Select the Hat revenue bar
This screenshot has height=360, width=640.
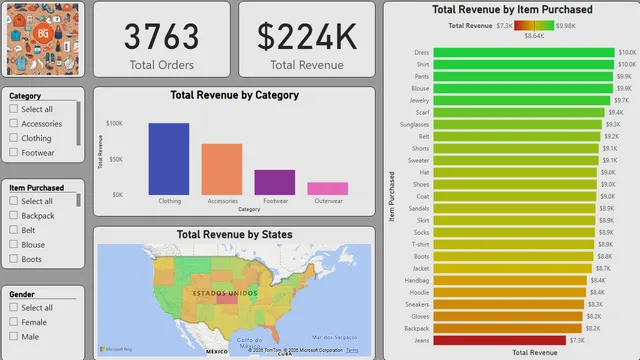[x=515, y=172]
